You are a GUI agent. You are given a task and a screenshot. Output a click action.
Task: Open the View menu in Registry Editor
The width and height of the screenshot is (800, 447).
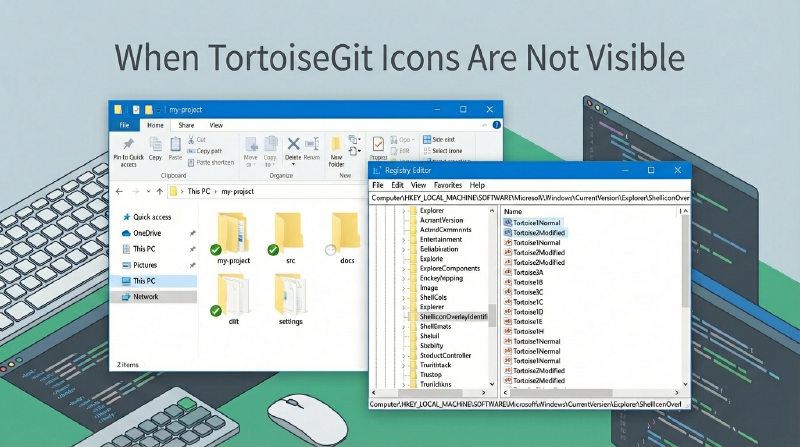point(418,185)
